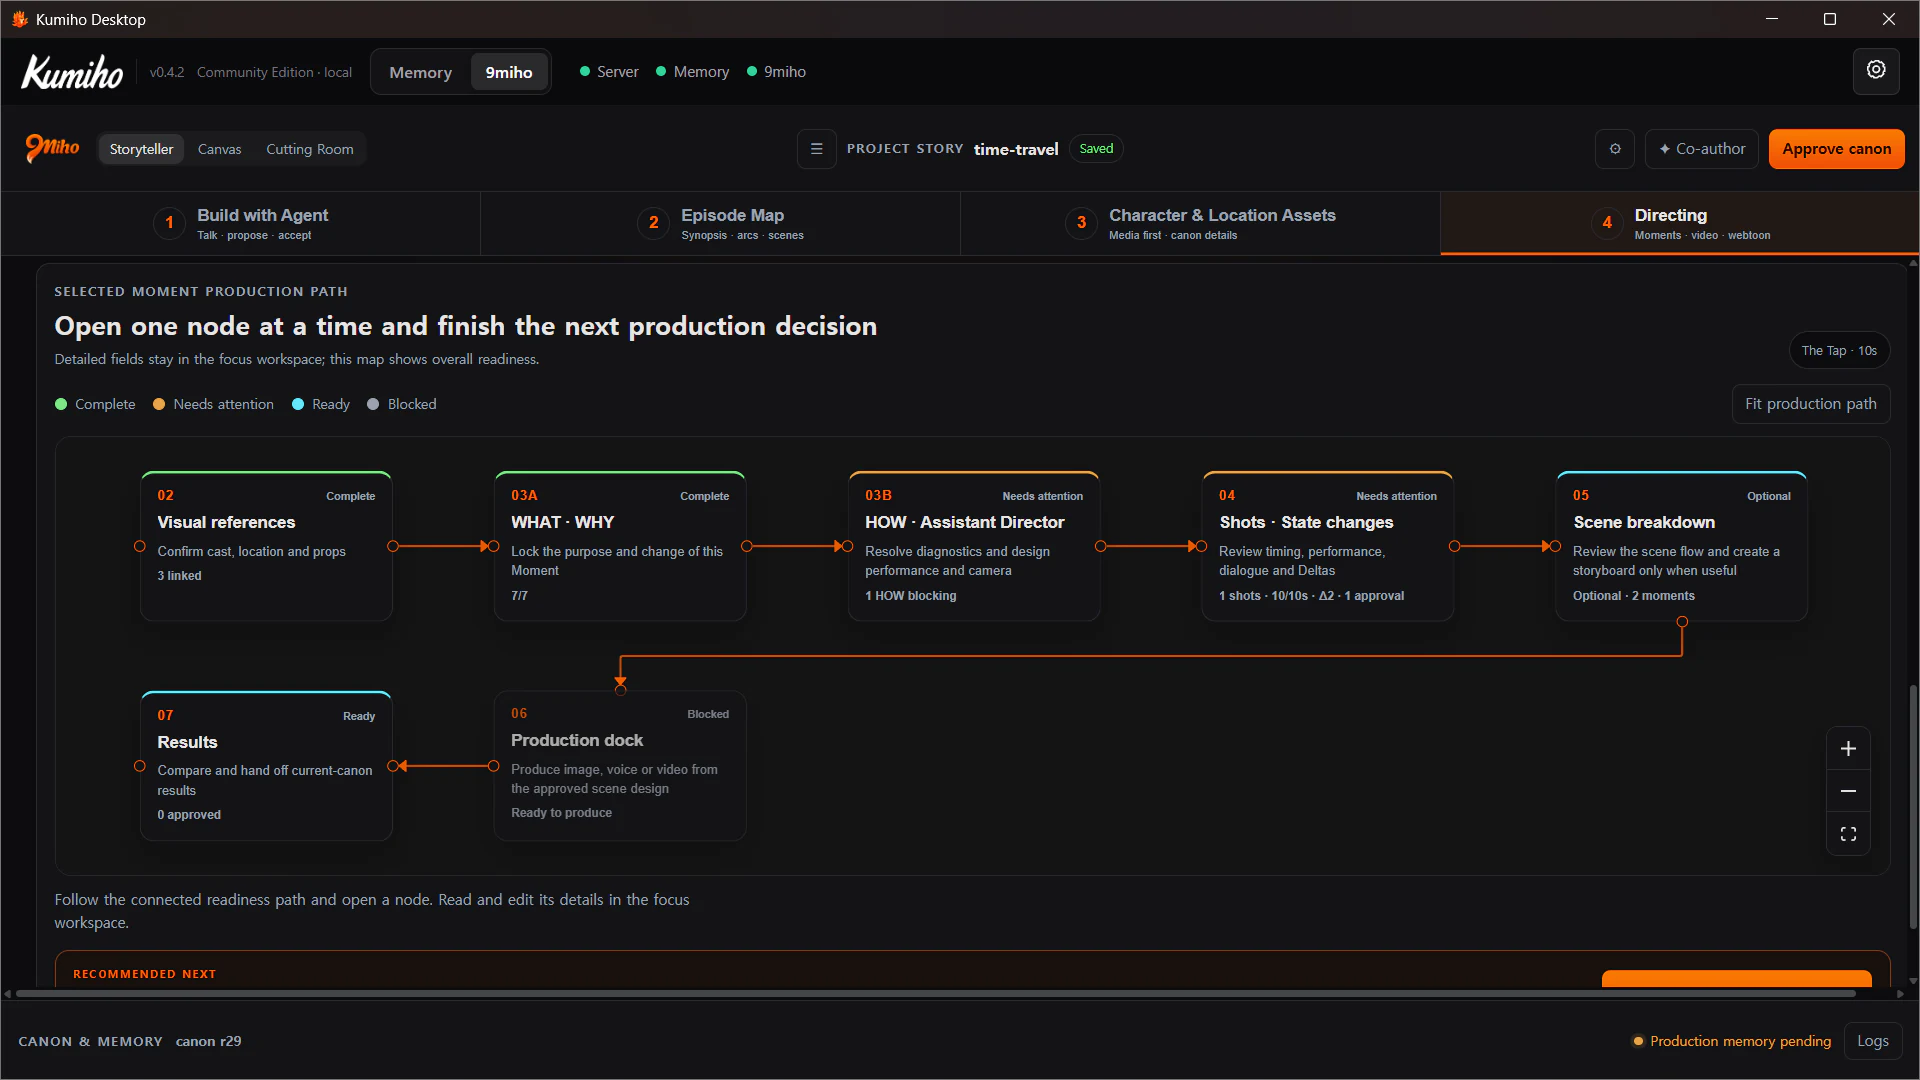
Task: Select the 9miho mode tab
Action: [x=509, y=72]
